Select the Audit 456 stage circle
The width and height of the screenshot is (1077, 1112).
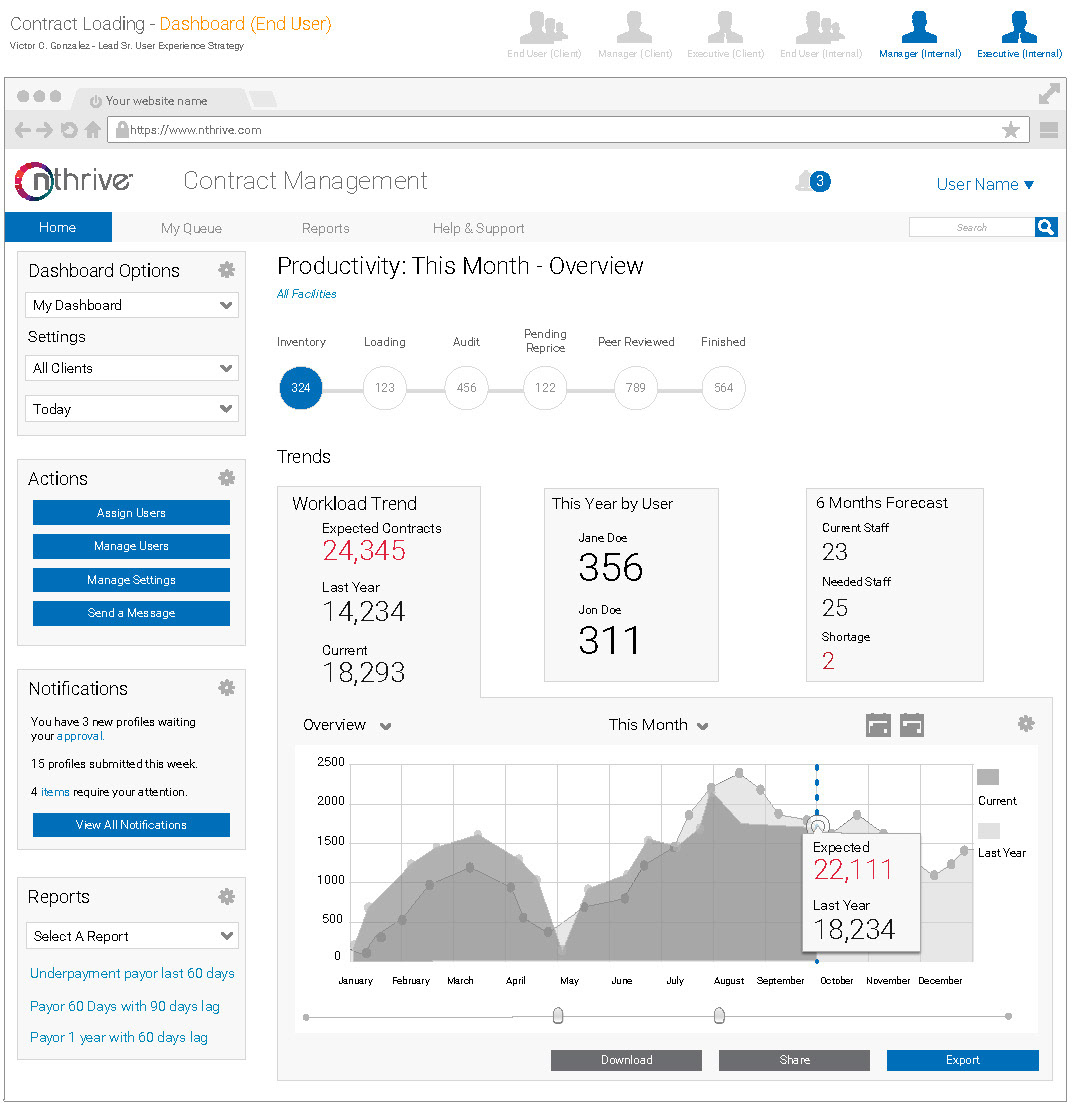point(466,388)
